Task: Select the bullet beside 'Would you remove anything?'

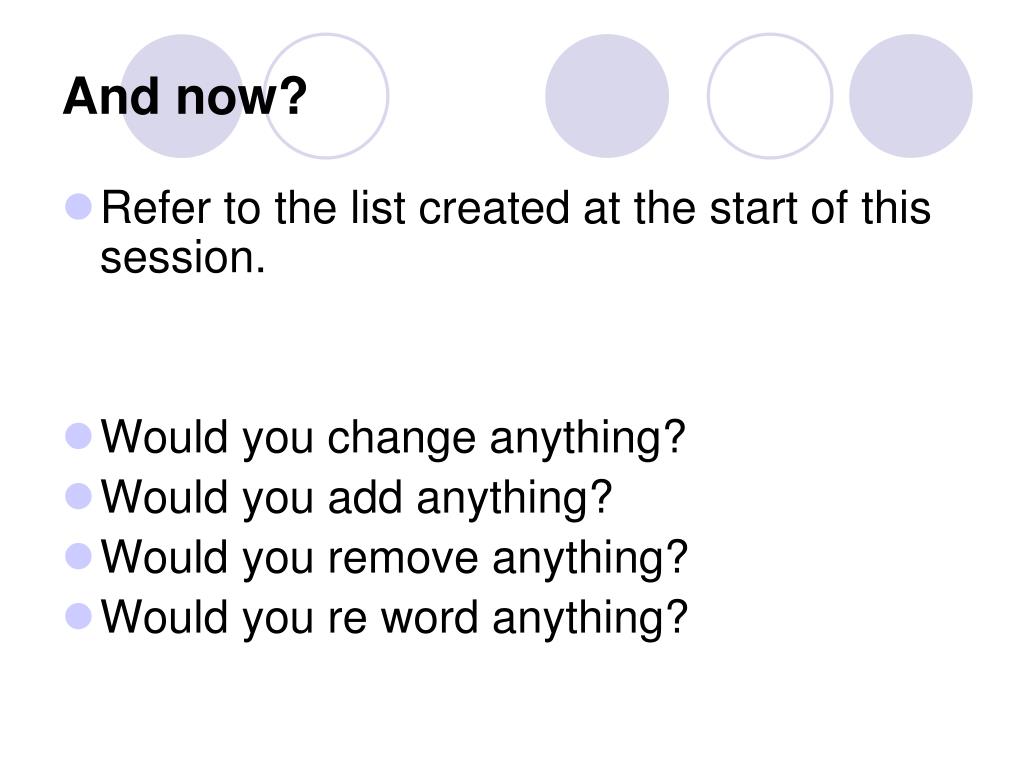Action: pos(79,556)
